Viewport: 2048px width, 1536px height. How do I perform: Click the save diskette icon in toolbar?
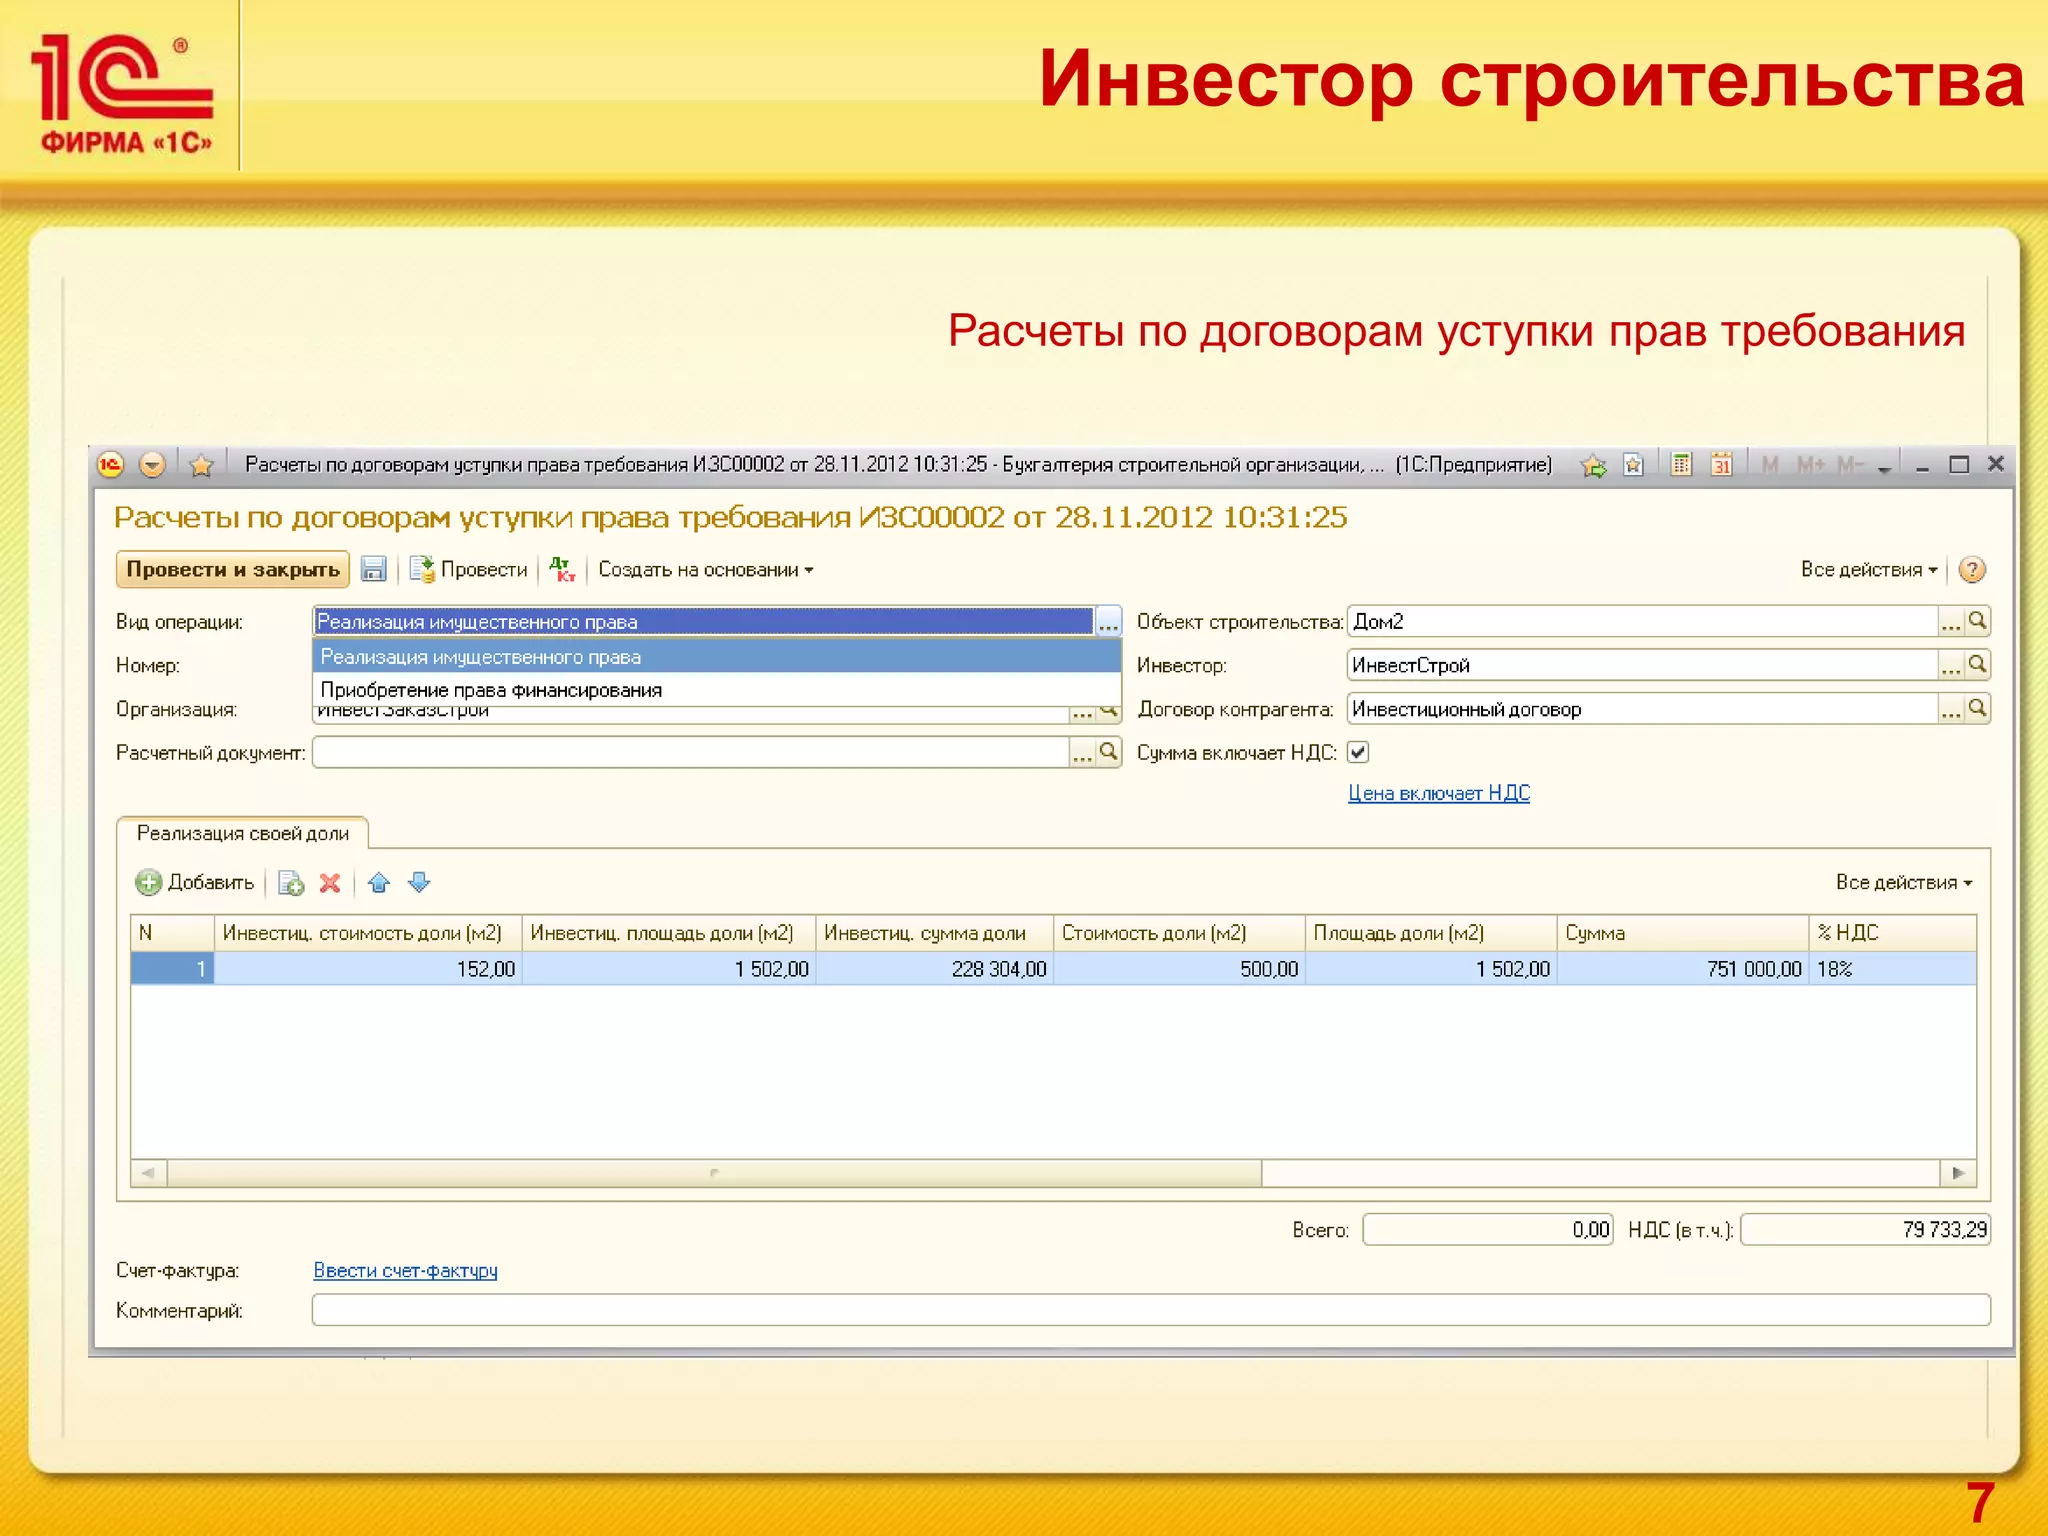(373, 569)
